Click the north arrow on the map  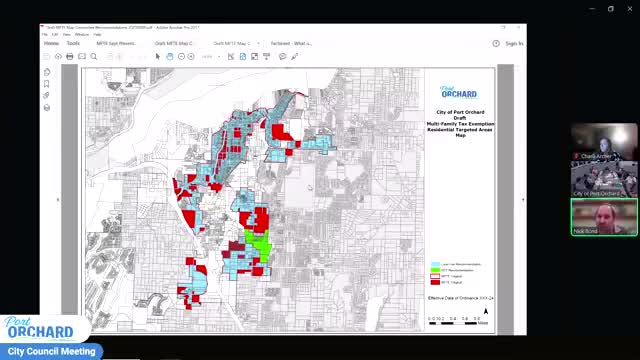coord(486,311)
